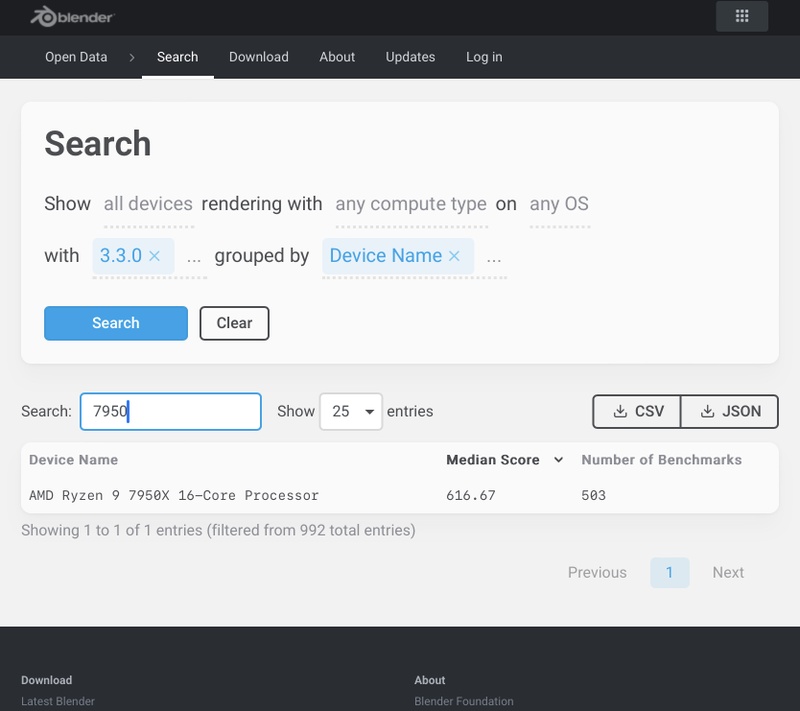
Task: Open the About page
Action: (337, 57)
